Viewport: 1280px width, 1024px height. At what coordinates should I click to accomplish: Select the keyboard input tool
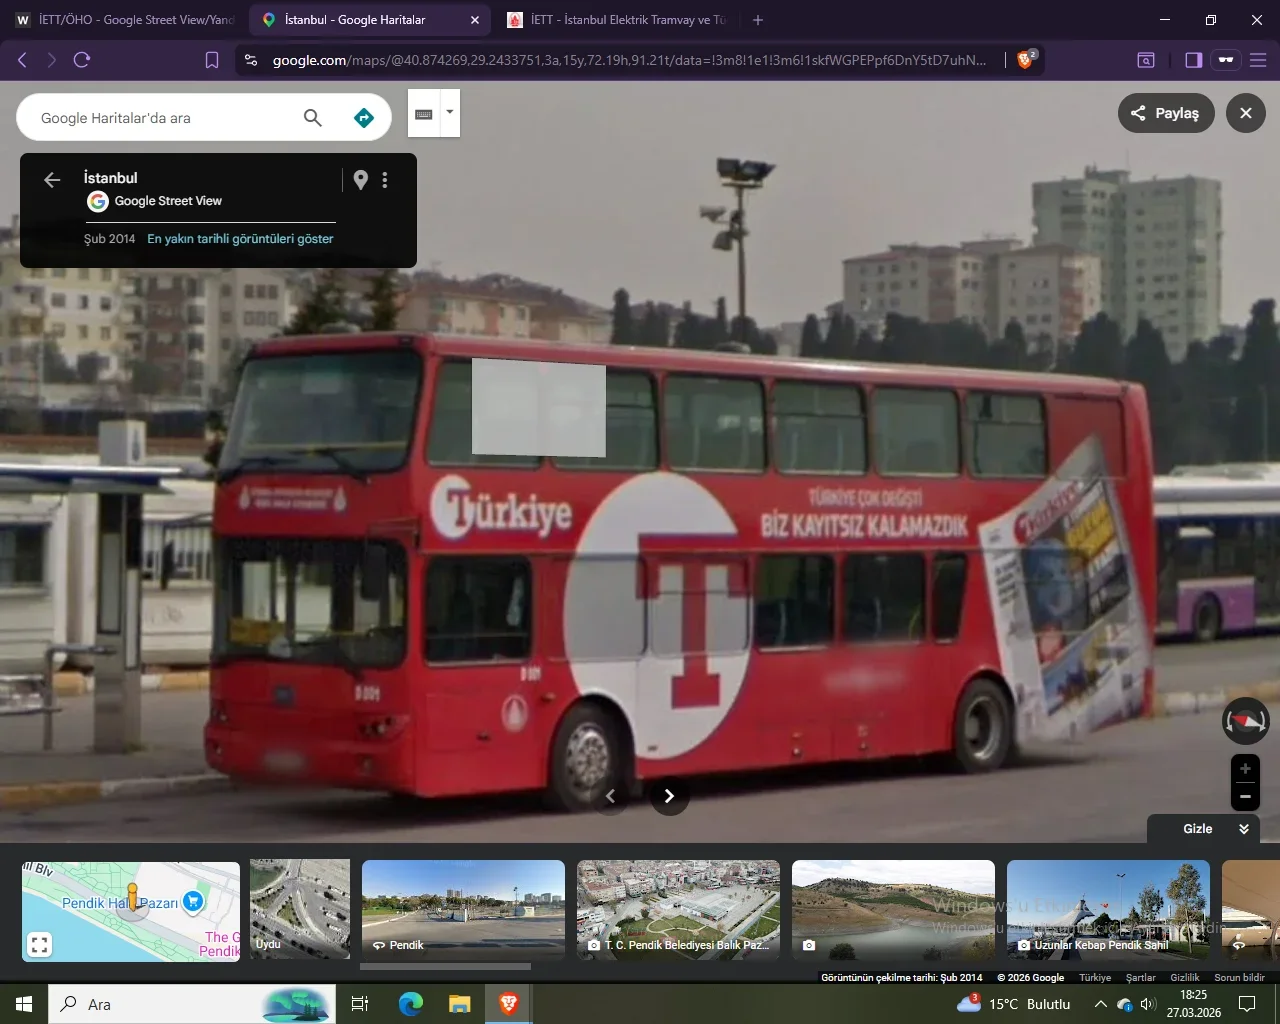[424, 112]
